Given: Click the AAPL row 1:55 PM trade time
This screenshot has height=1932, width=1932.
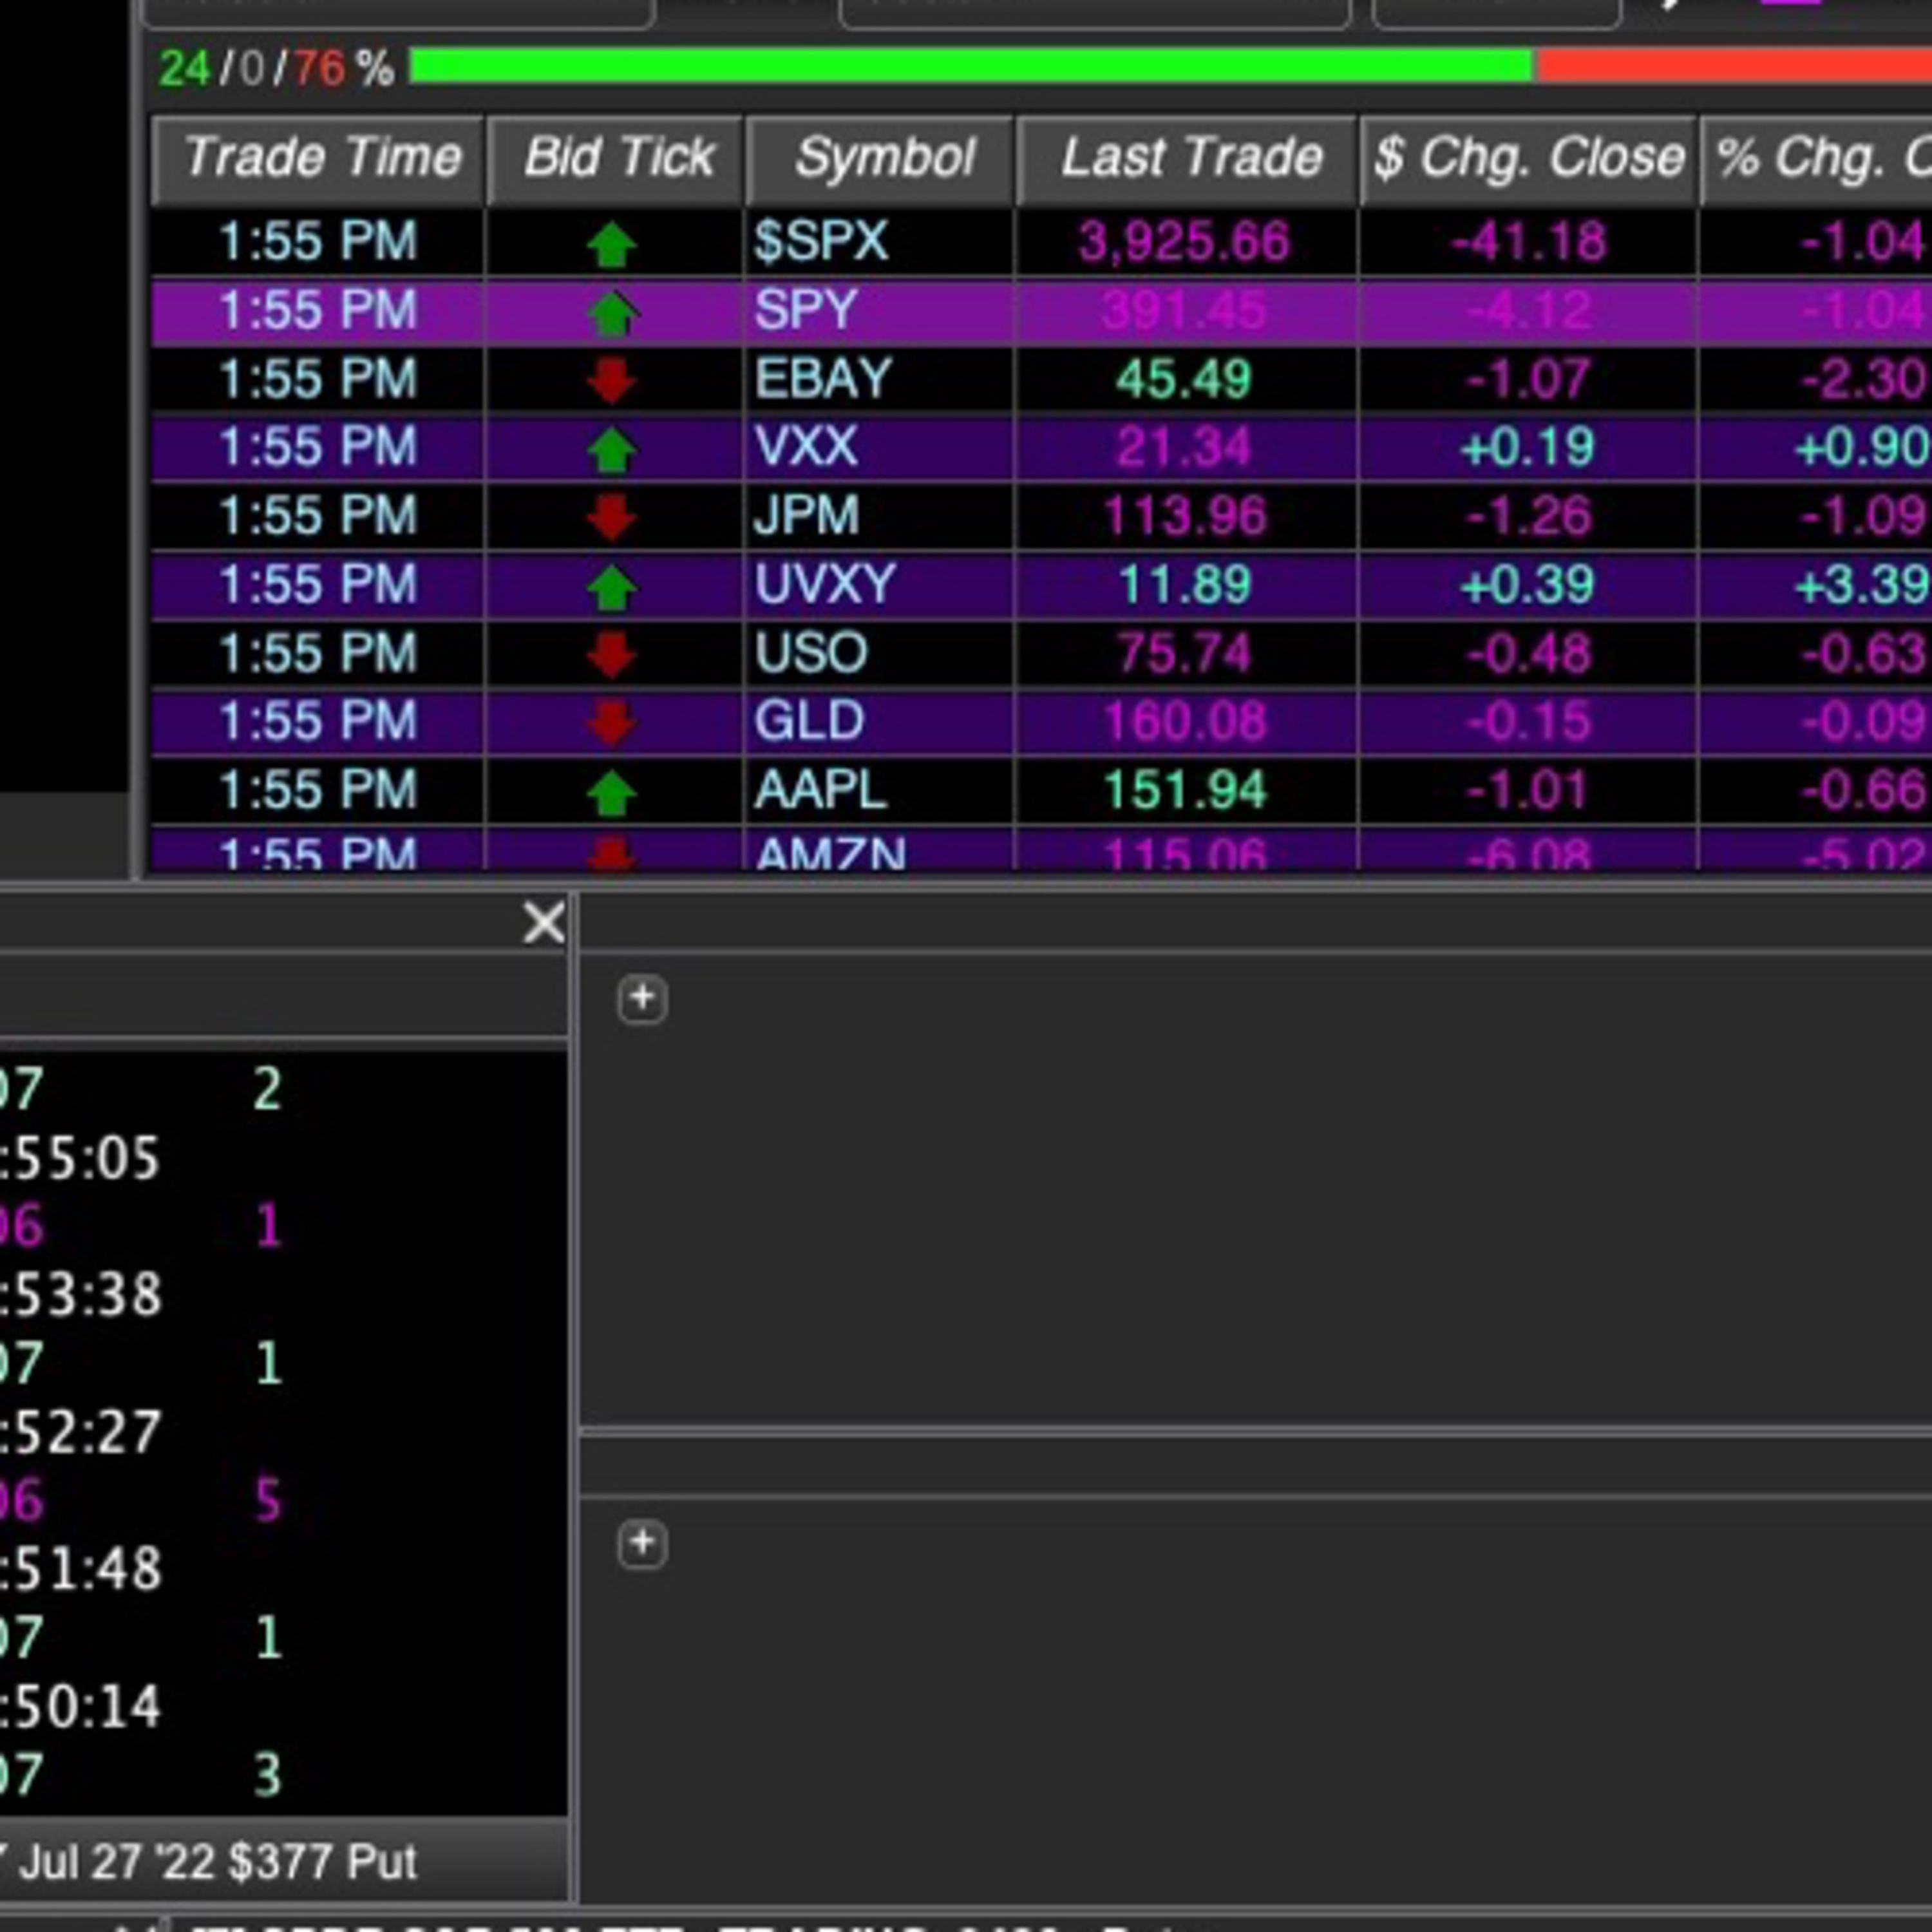Looking at the screenshot, I should (x=318, y=791).
